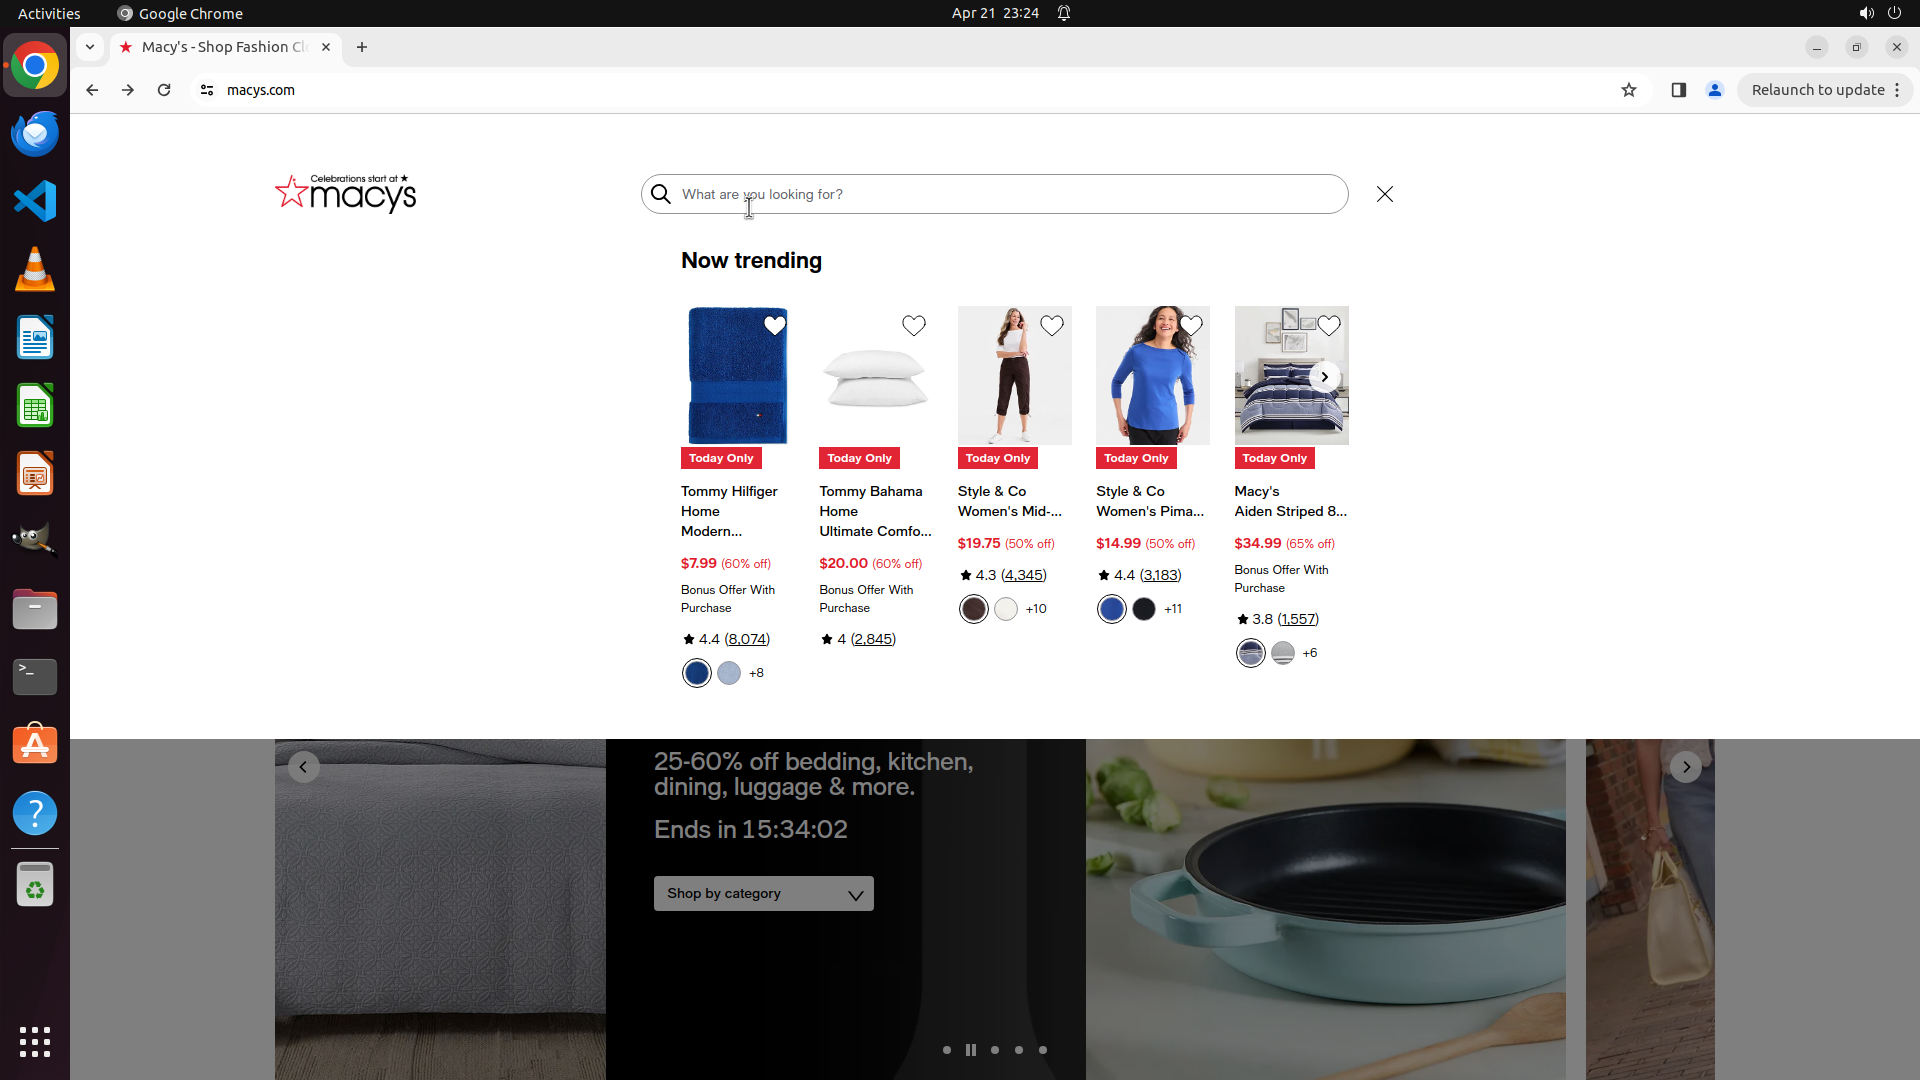Image resolution: width=1920 pixels, height=1080 pixels.
Task: Favorite the Tommy Bahama pillow heart
Action: pyautogui.click(x=913, y=326)
